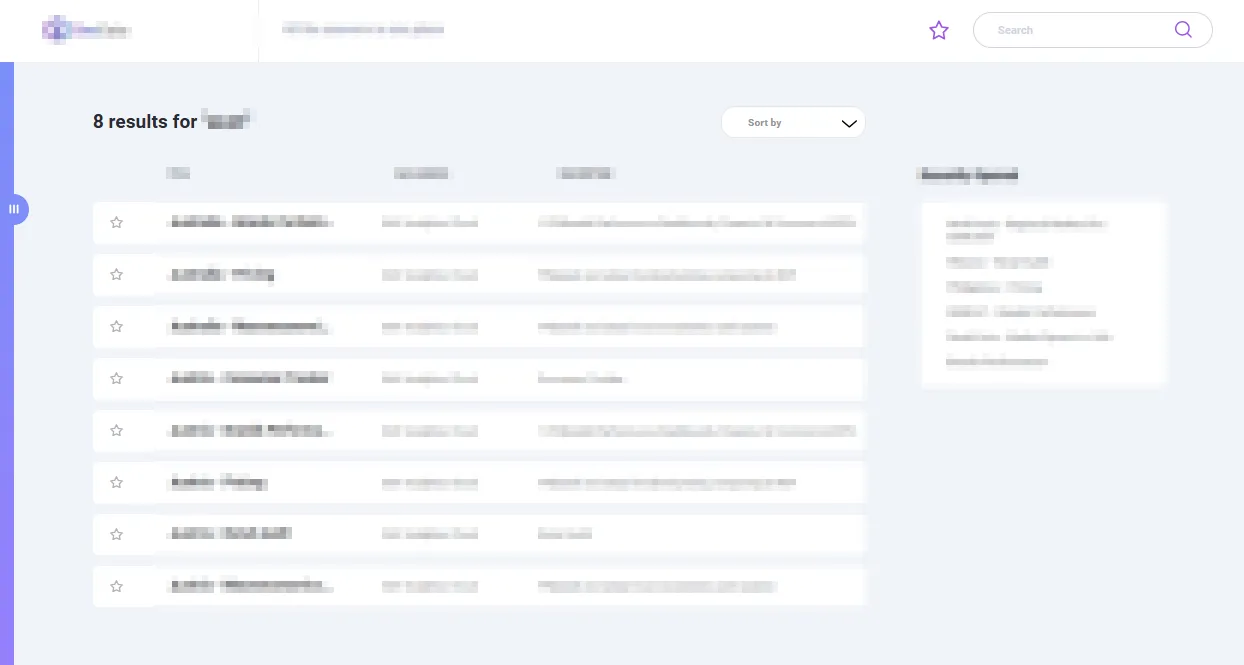Viewport: 1244px width, 665px height.
Task: Favorite the eighth and last result row's star
Action: coord(116,586)
